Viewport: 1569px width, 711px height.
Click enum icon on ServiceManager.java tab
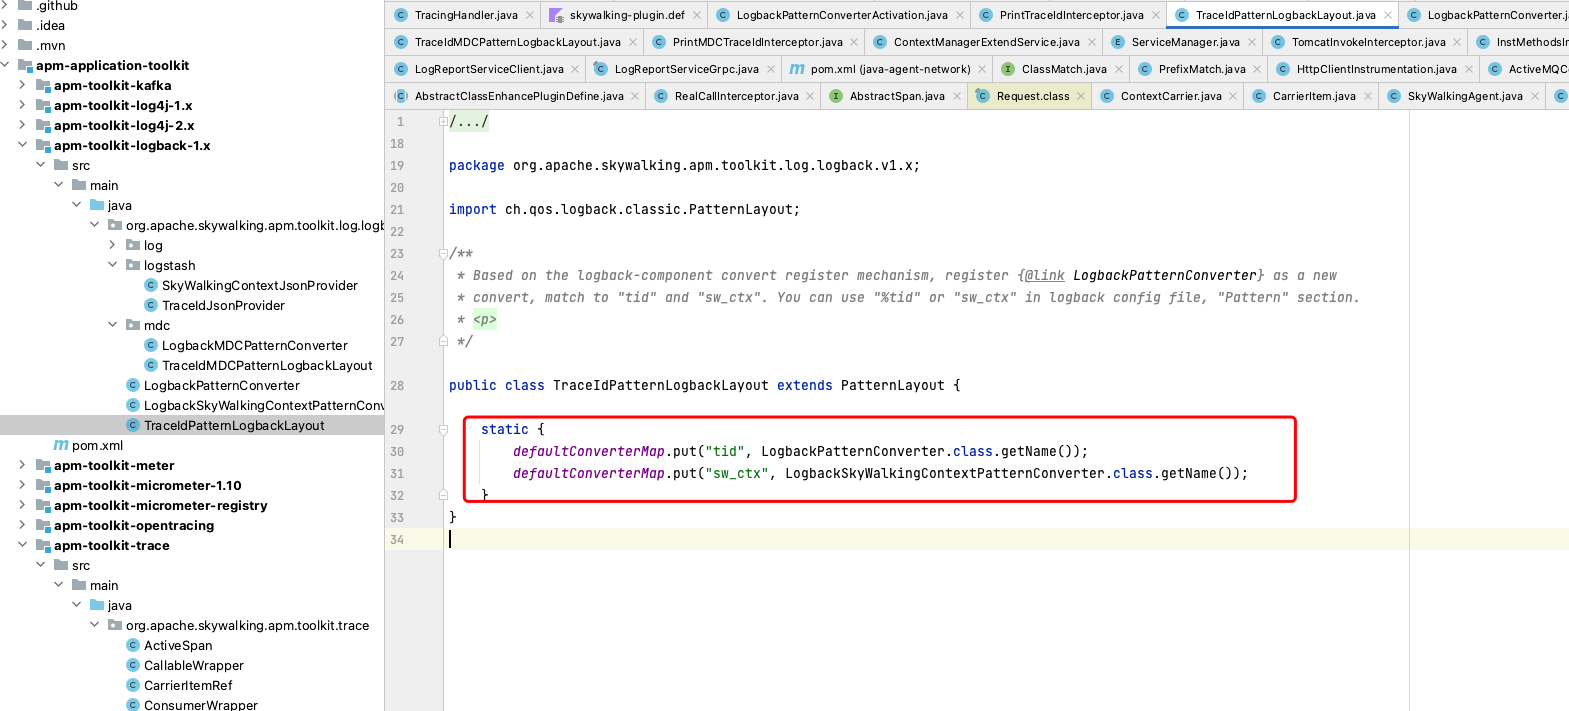(x=1117, y=42)
